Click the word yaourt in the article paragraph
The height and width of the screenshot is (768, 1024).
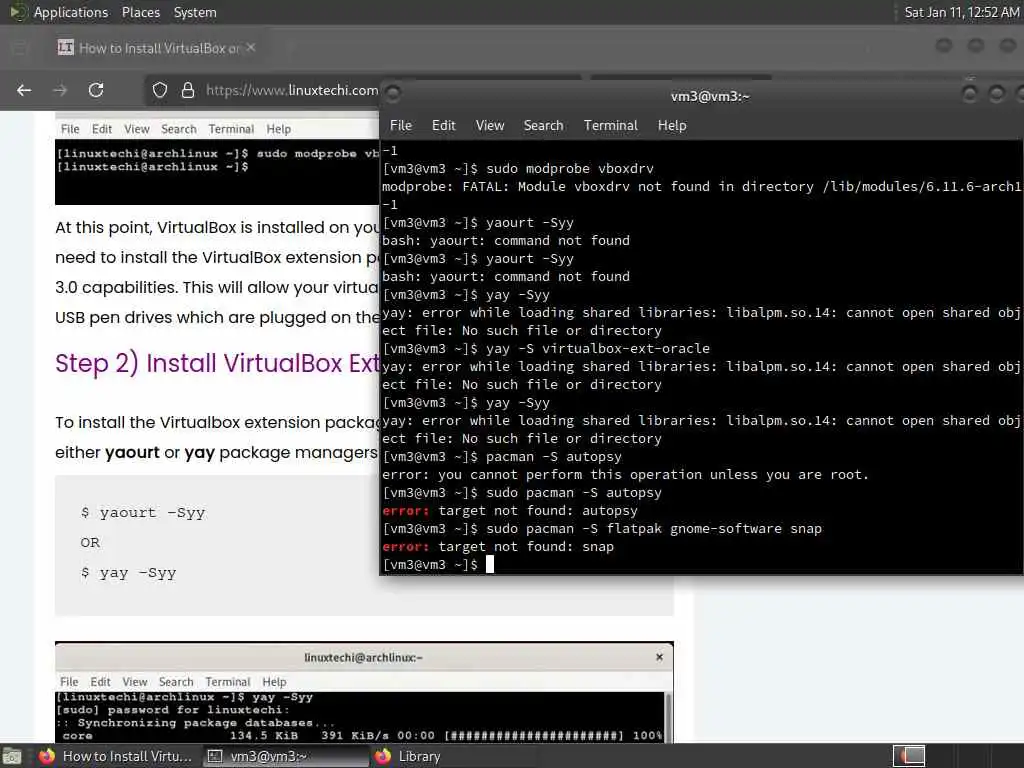click(133, 453)
